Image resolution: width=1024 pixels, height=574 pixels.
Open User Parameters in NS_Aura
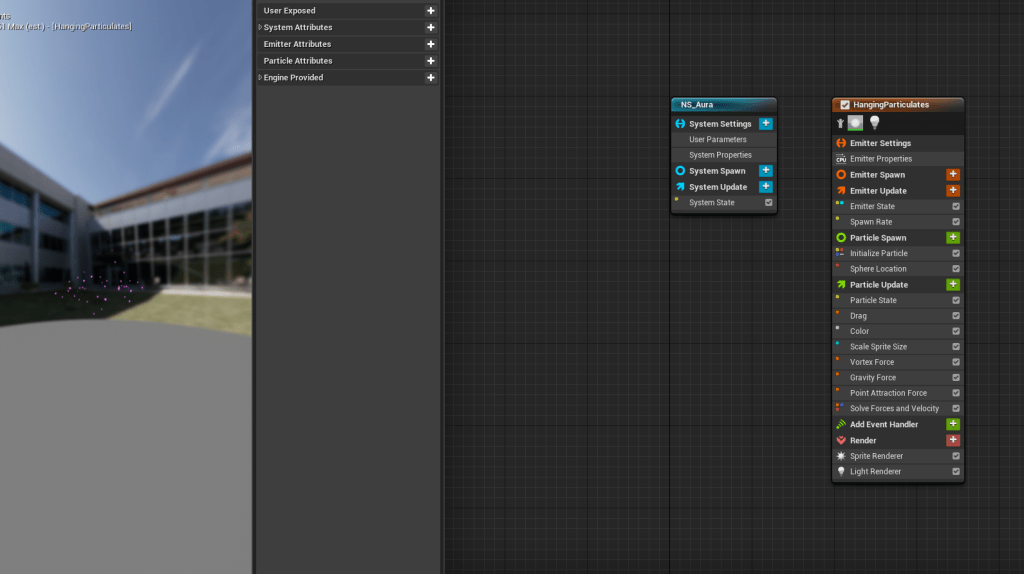pos(717,140)
